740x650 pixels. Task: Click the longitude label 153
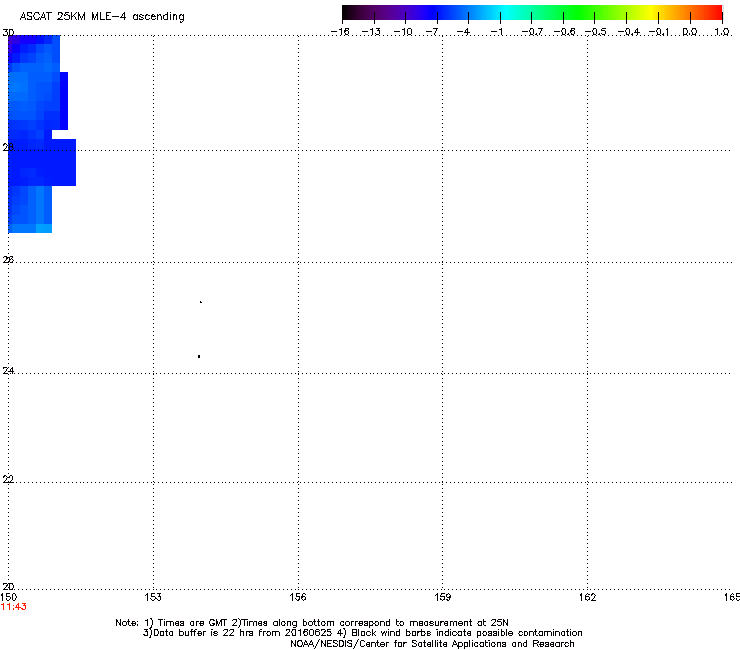153,598
